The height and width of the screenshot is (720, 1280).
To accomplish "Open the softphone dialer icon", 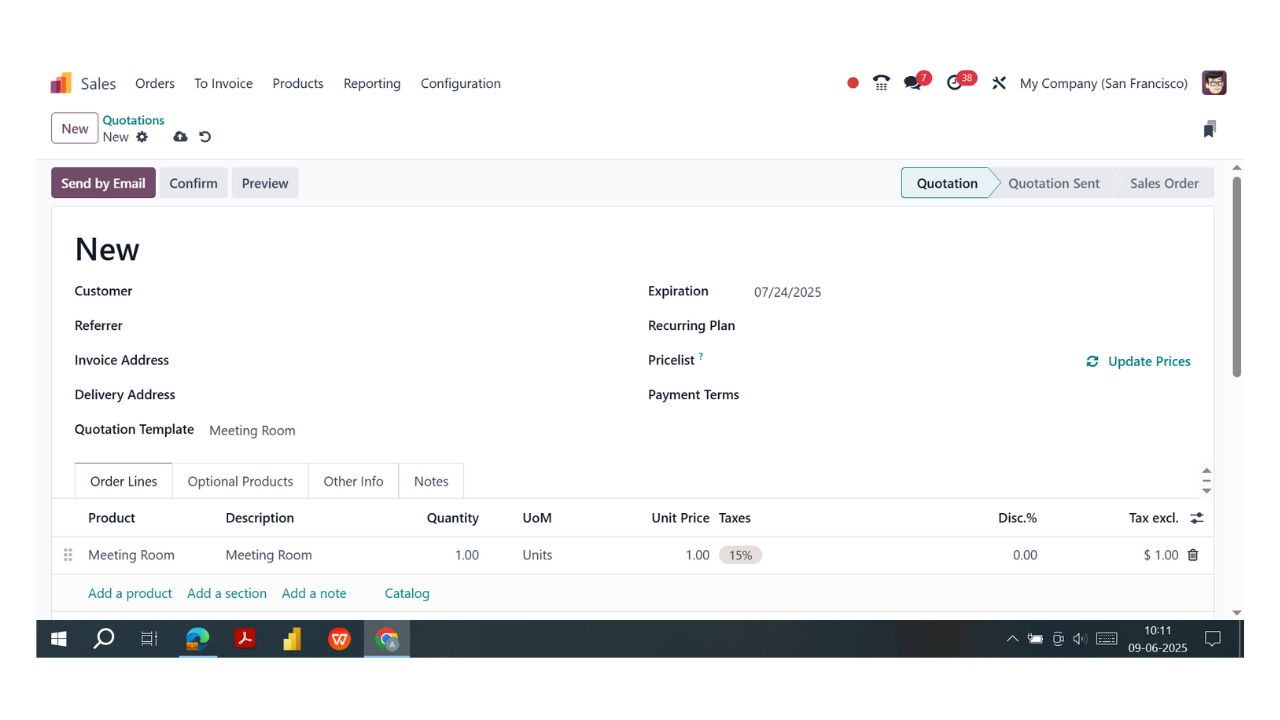I will click(881, 83).
